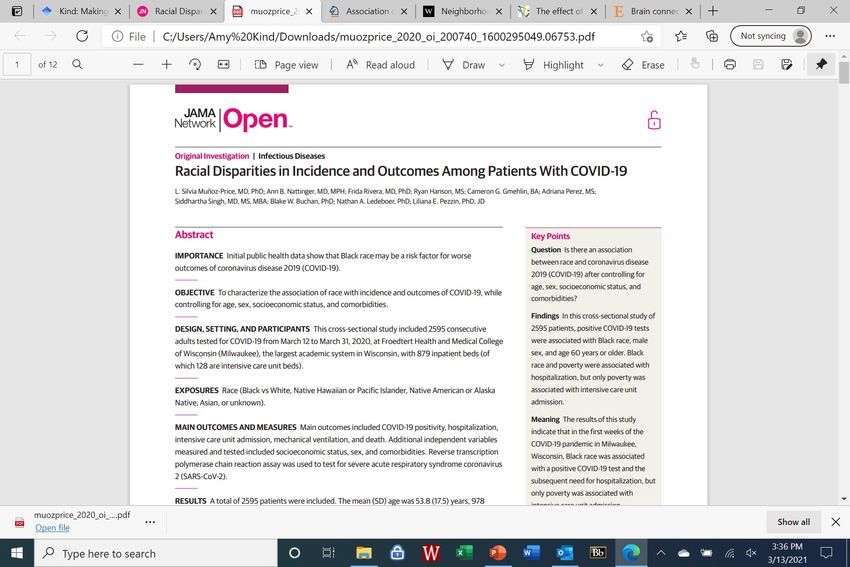Image resolution: width=850 pixels, height=567 pixels.
Task: Pin the PDF toolbar
Action: 821,64
